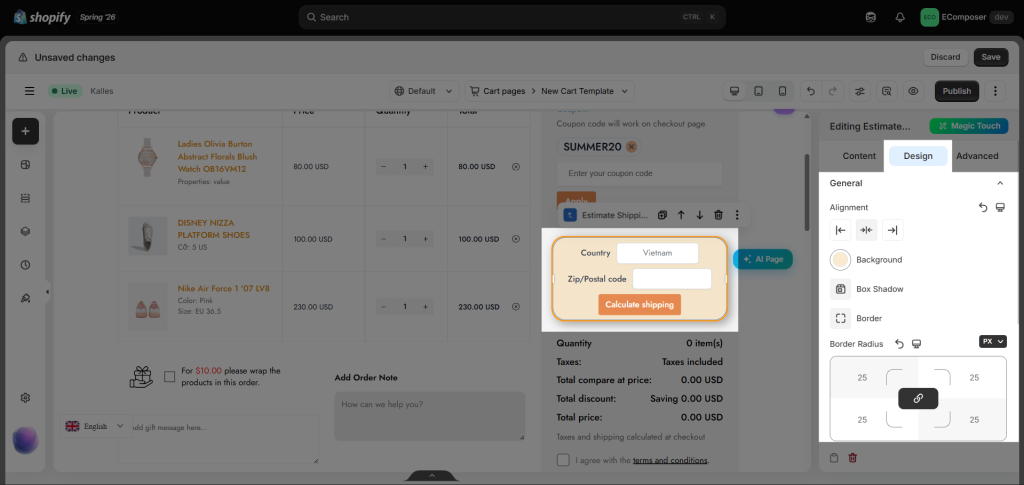This screenshot has width=1024, height=485.
Task: Open the Box Shadow settings icon
Action: 840,289
